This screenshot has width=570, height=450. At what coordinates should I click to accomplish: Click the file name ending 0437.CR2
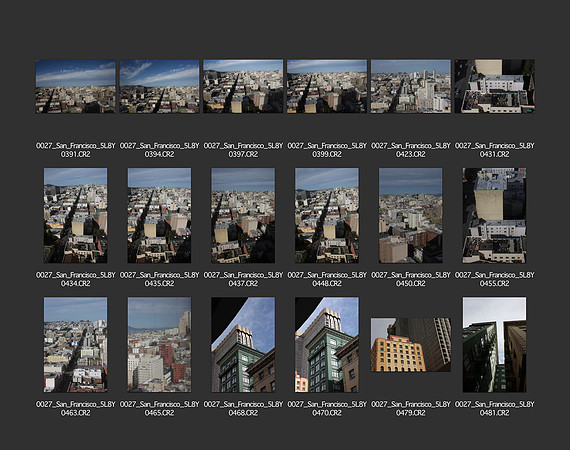point(243,279)
